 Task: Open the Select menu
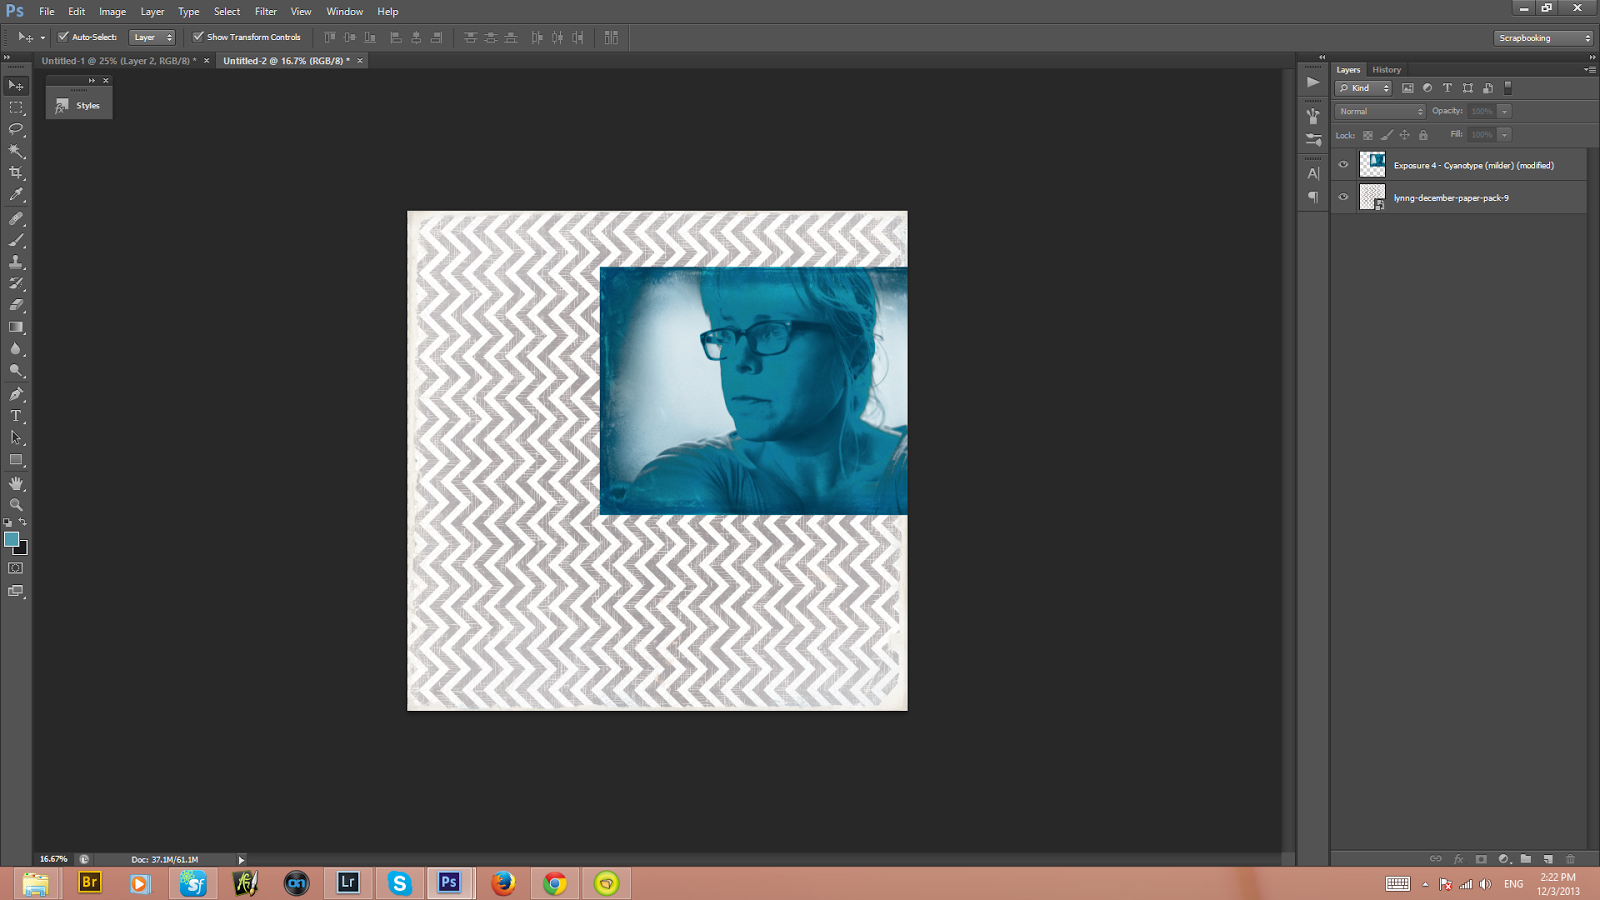click(x=227, y=12)
